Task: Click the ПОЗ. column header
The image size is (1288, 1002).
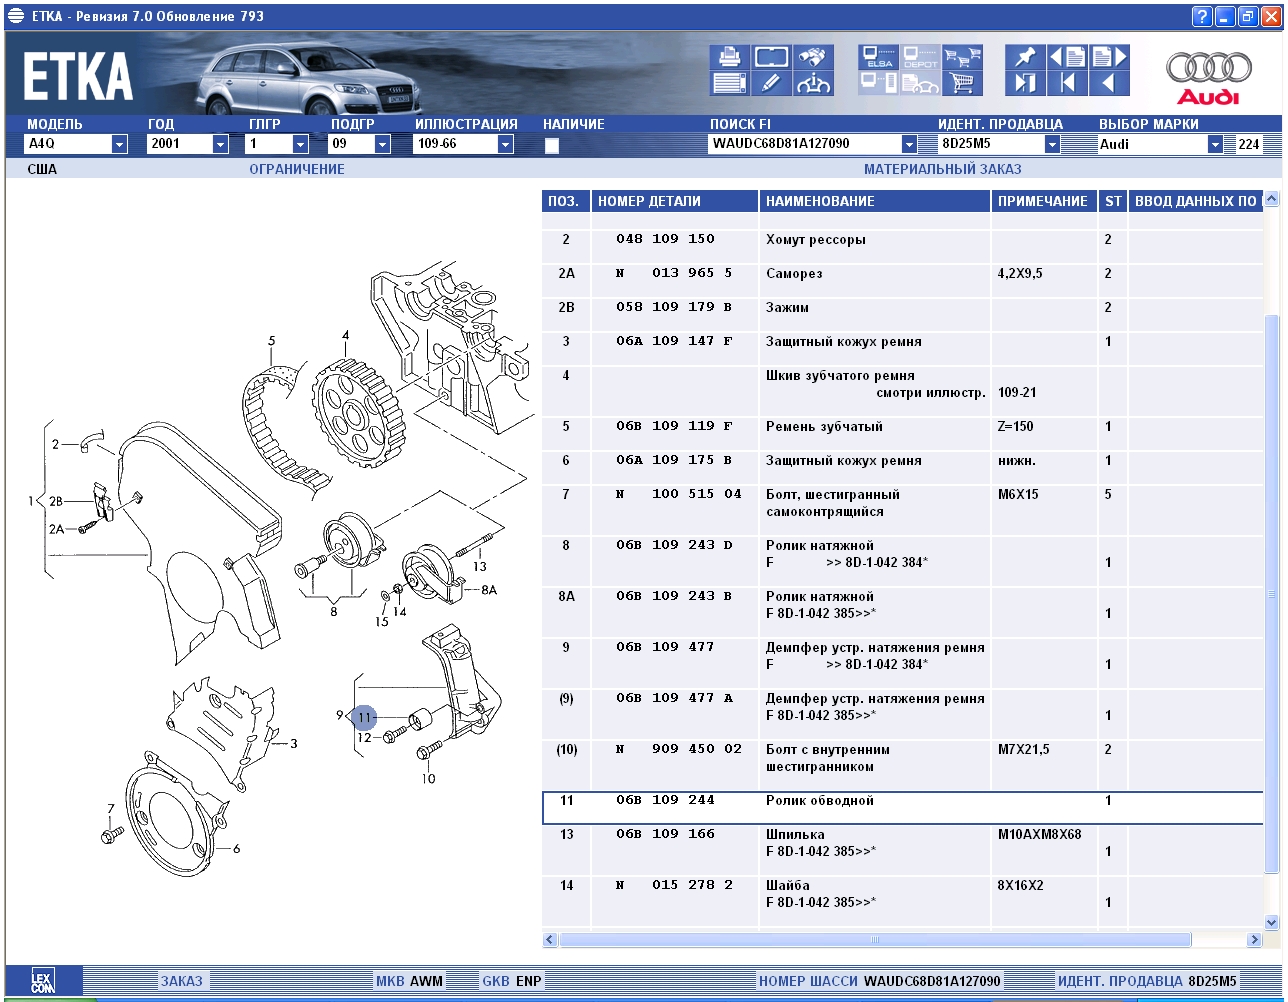Action: (x=566, y=201)
